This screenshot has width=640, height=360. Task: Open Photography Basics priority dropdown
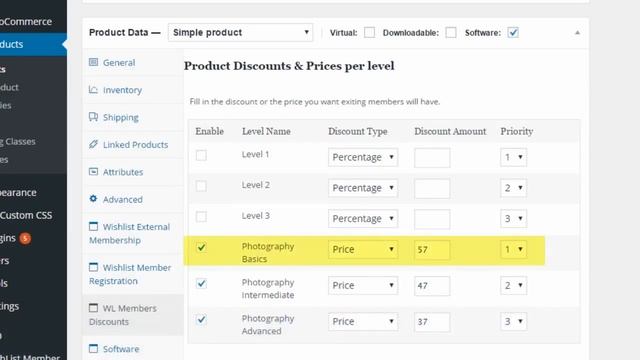click(x=513, y=249)
